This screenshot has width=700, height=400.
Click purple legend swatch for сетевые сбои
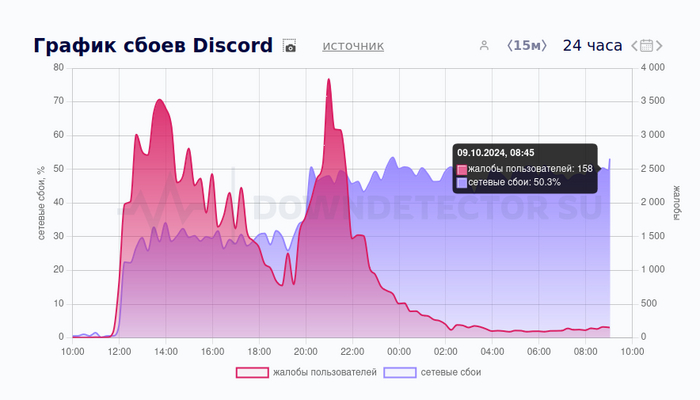[400, 372]
